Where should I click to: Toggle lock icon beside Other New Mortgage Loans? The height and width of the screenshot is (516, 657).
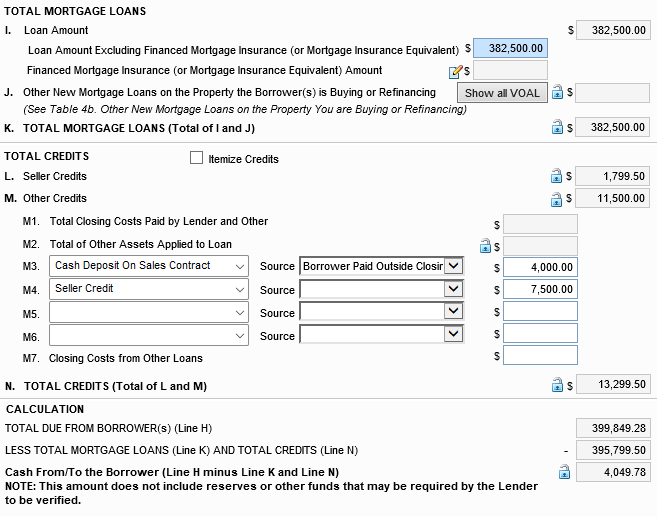tap(557, 91)
